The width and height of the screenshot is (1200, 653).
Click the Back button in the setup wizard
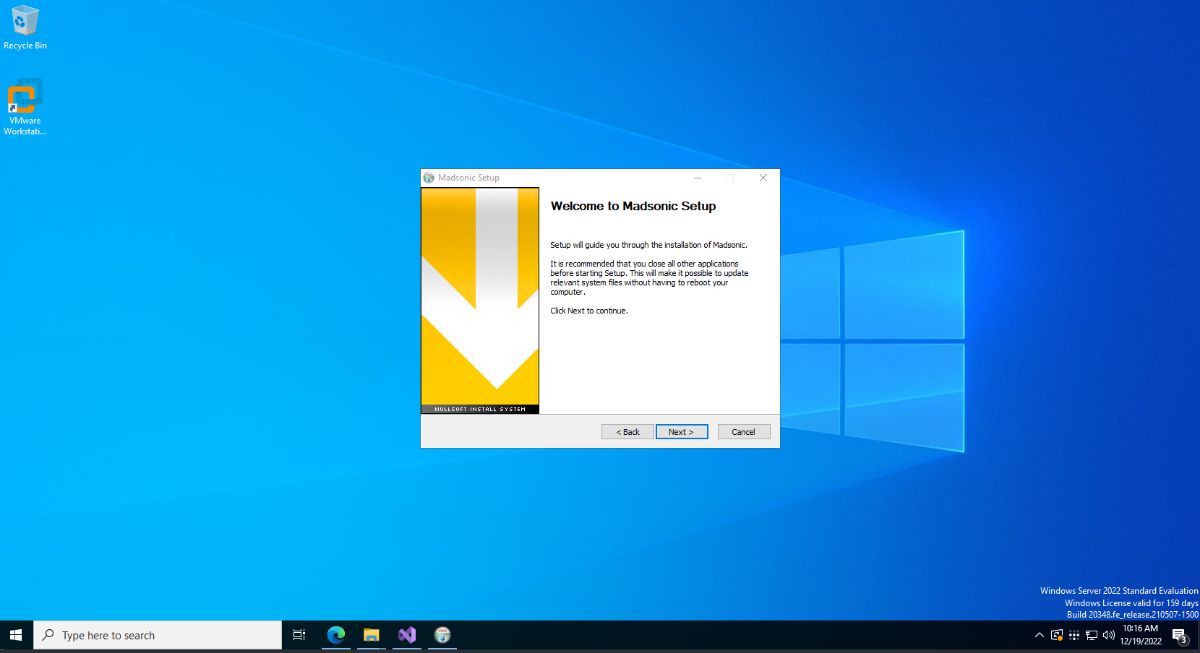625,431
